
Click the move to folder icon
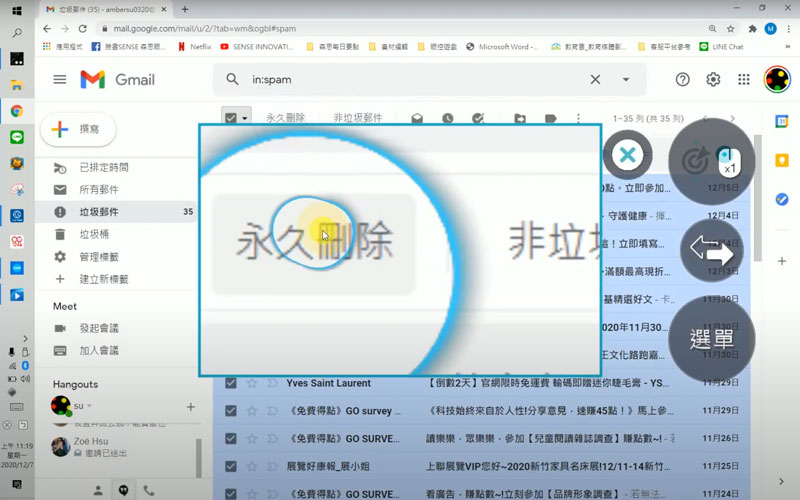coord(520,118)
